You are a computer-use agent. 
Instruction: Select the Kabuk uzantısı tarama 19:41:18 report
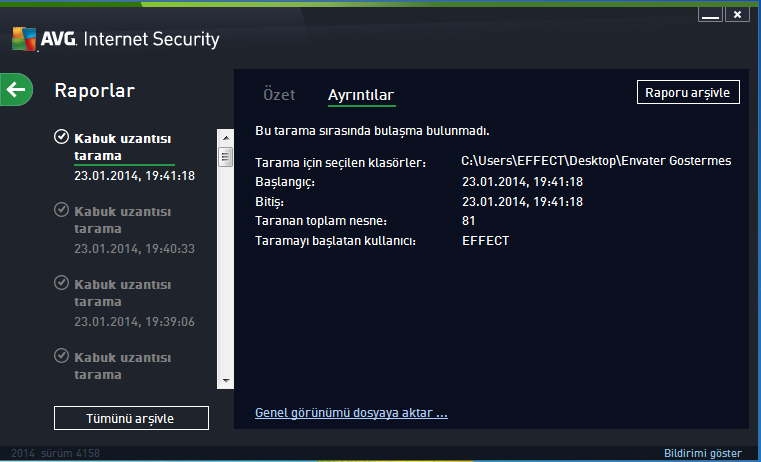(125, 156)
